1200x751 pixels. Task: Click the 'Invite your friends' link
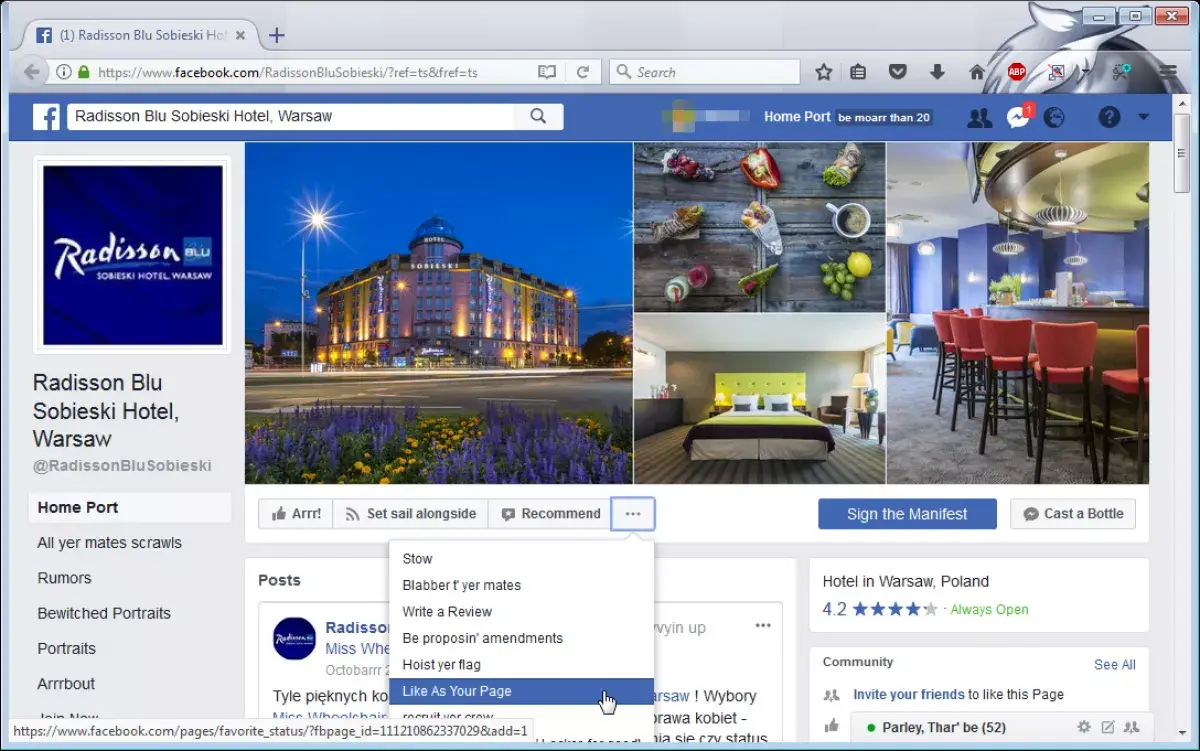coord(909,695)
